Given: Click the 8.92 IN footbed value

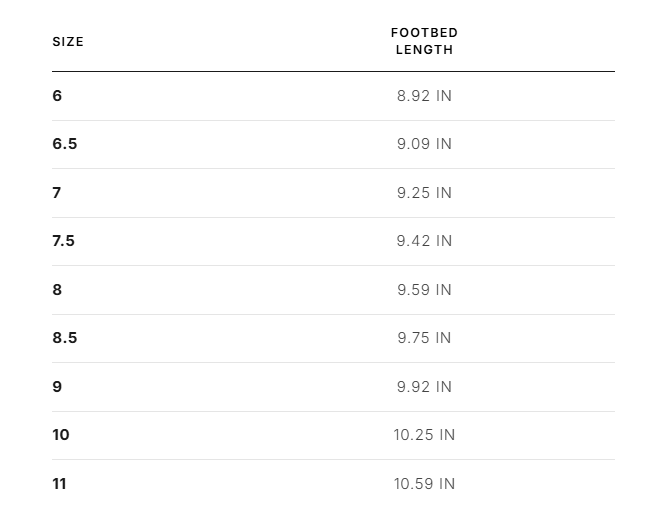Looking at the screenshot, I should point(424,96).
